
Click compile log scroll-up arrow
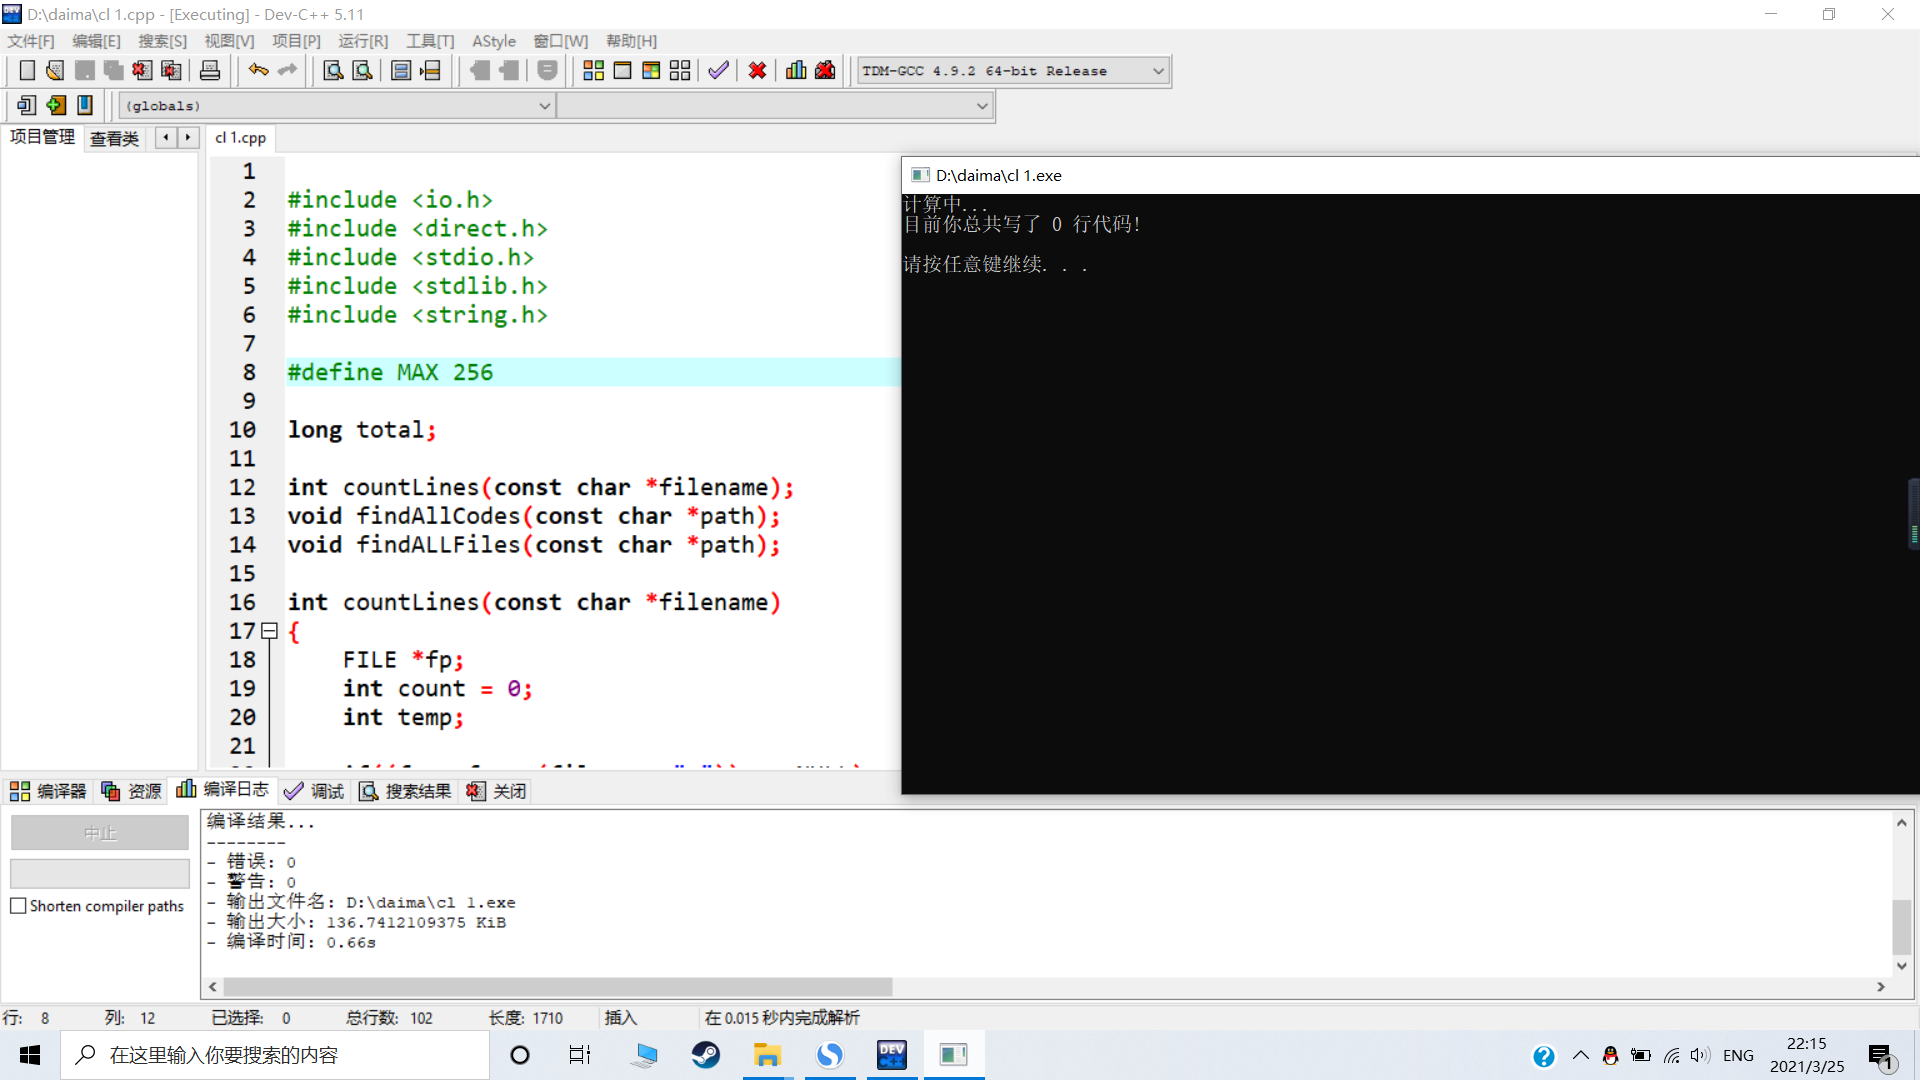click(1902, 822)
